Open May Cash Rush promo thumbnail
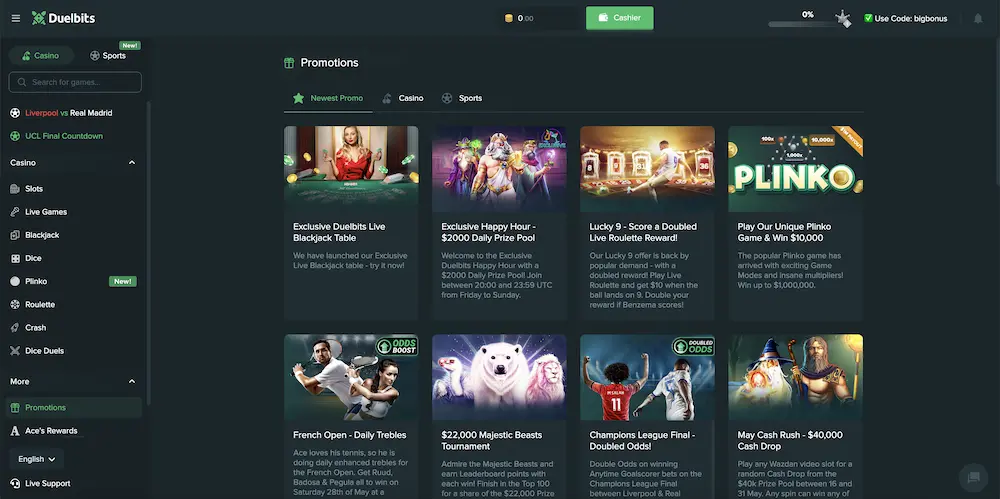Viewport: 1000px width, 499px height. (796, 377)
